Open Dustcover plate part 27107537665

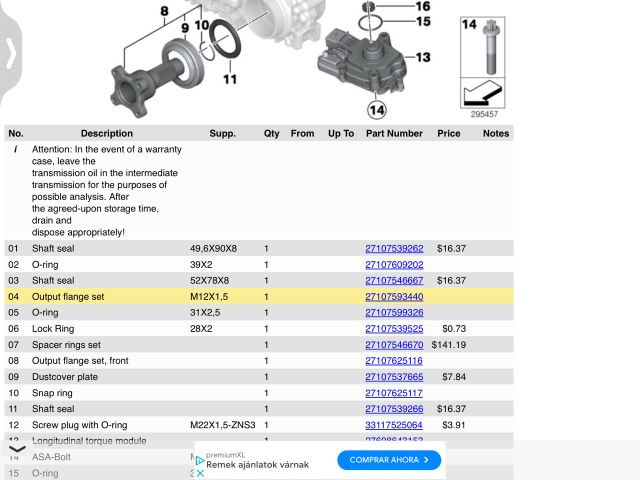(x=394, y=377)
